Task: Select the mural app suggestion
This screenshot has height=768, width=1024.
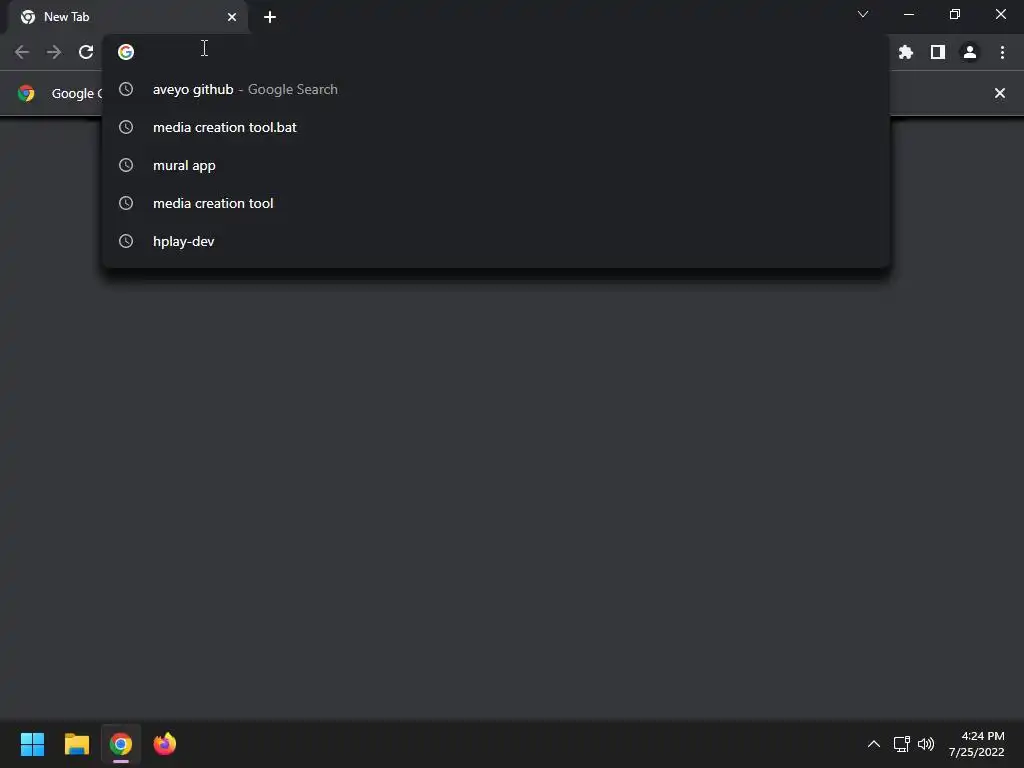Action: pos(496,165)
